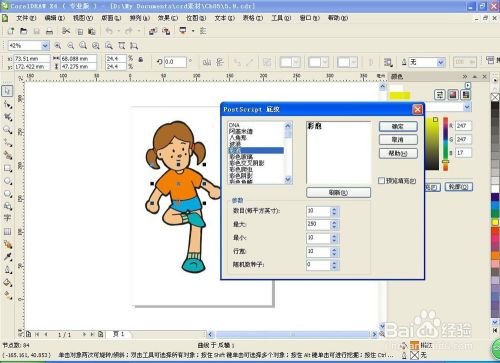Viewport: 500px width, 363px height.
Task: Click the Cut scissors icon
Action: click(x=66, y=31)
